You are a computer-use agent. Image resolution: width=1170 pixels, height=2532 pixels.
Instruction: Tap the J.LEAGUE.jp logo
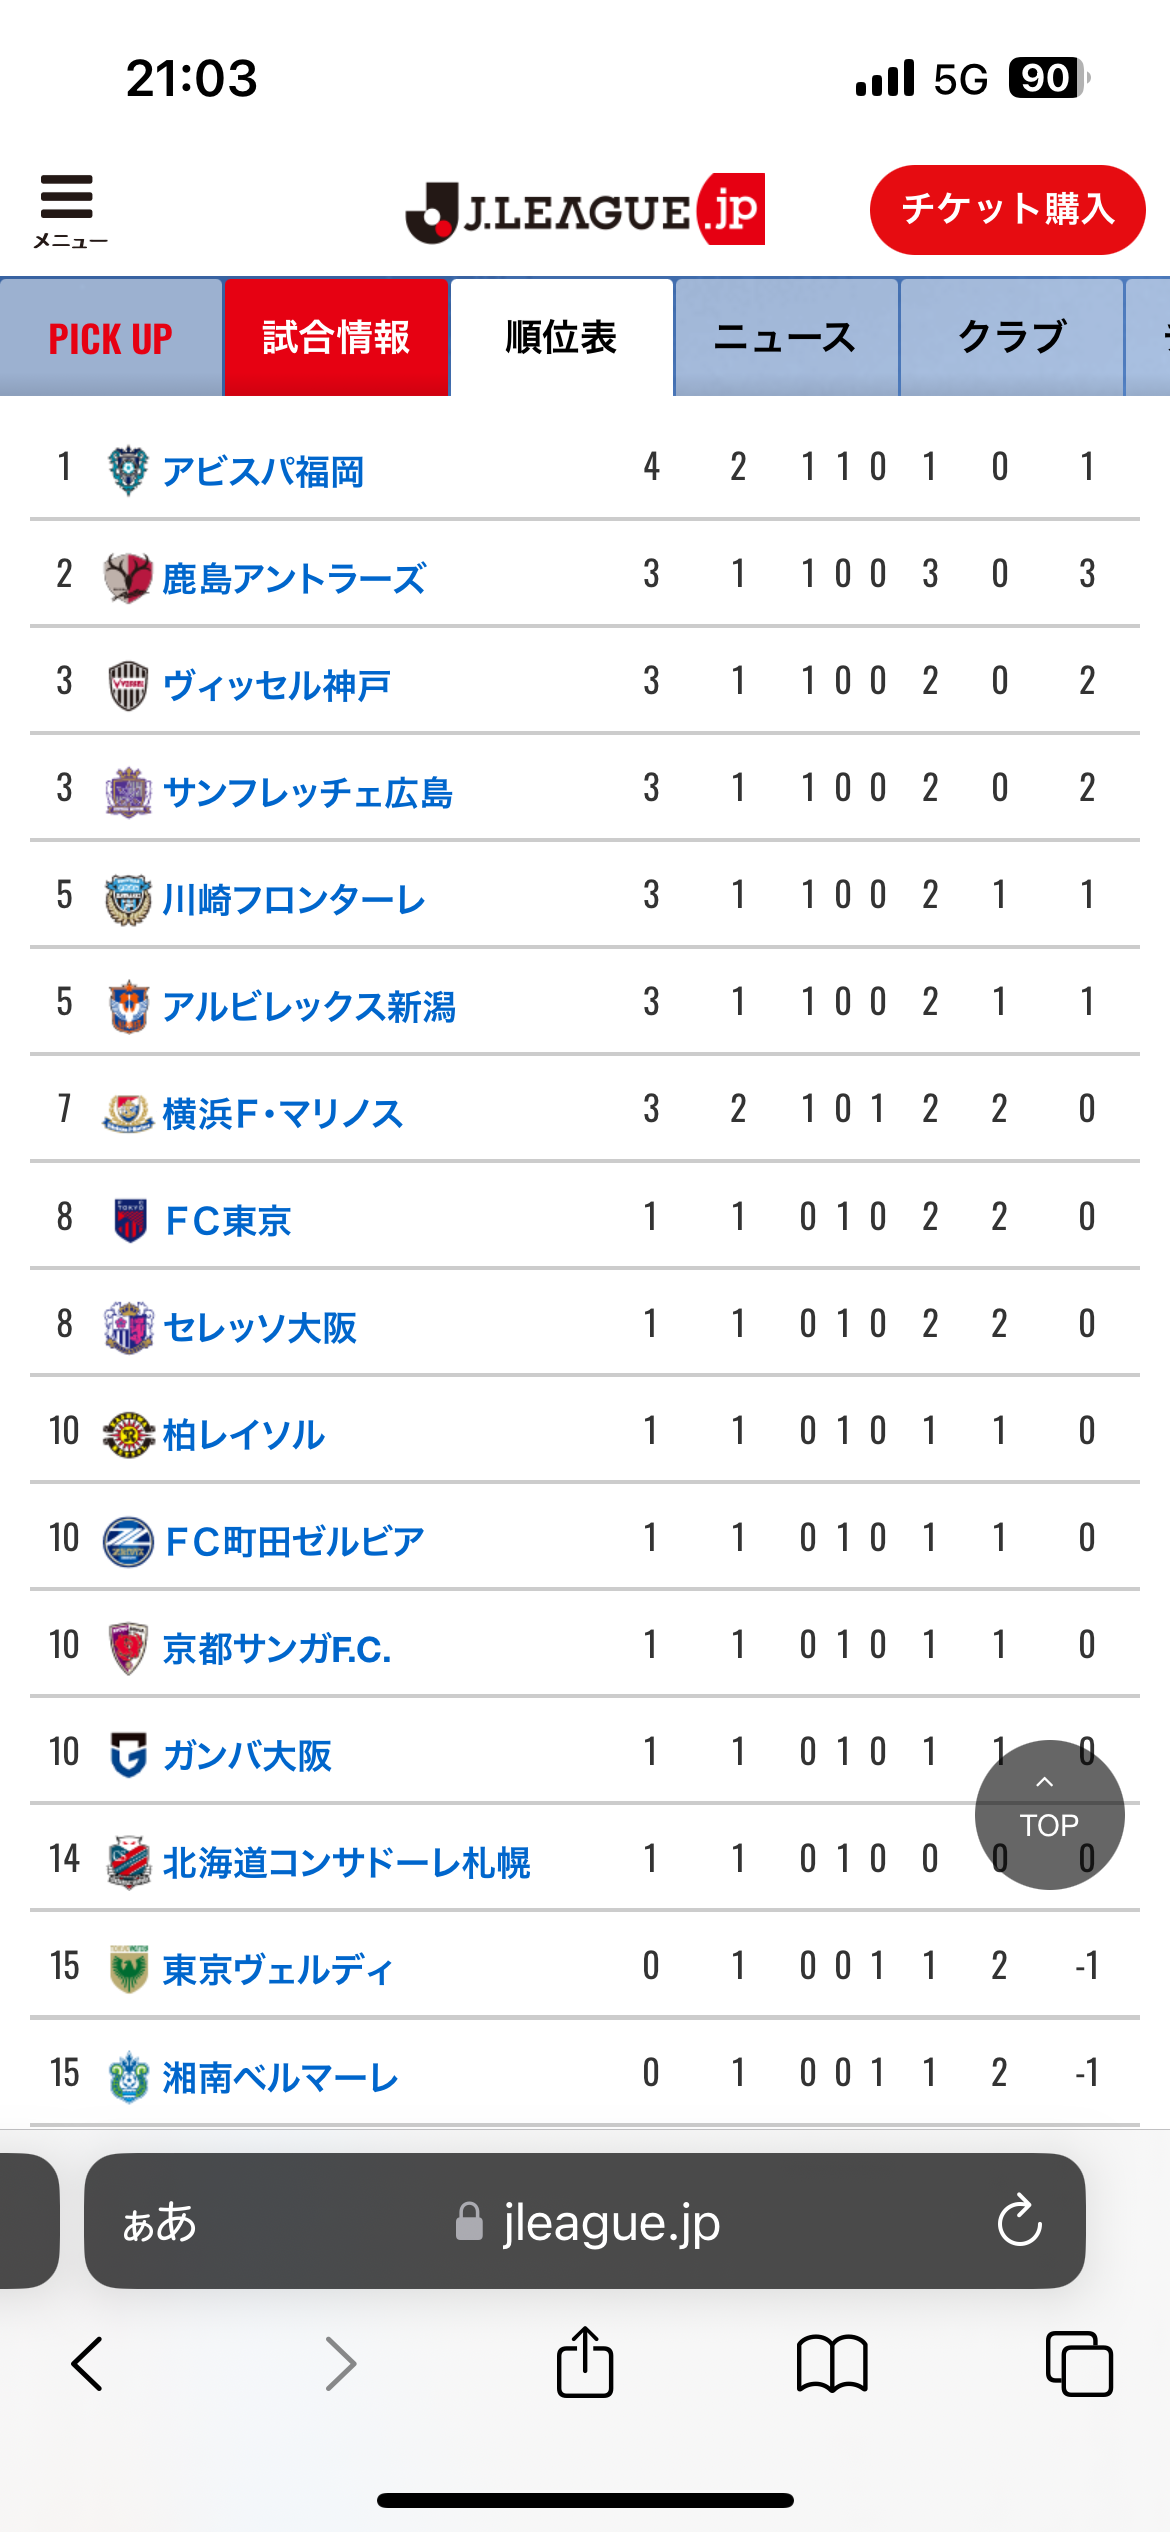tap(585, 209)
